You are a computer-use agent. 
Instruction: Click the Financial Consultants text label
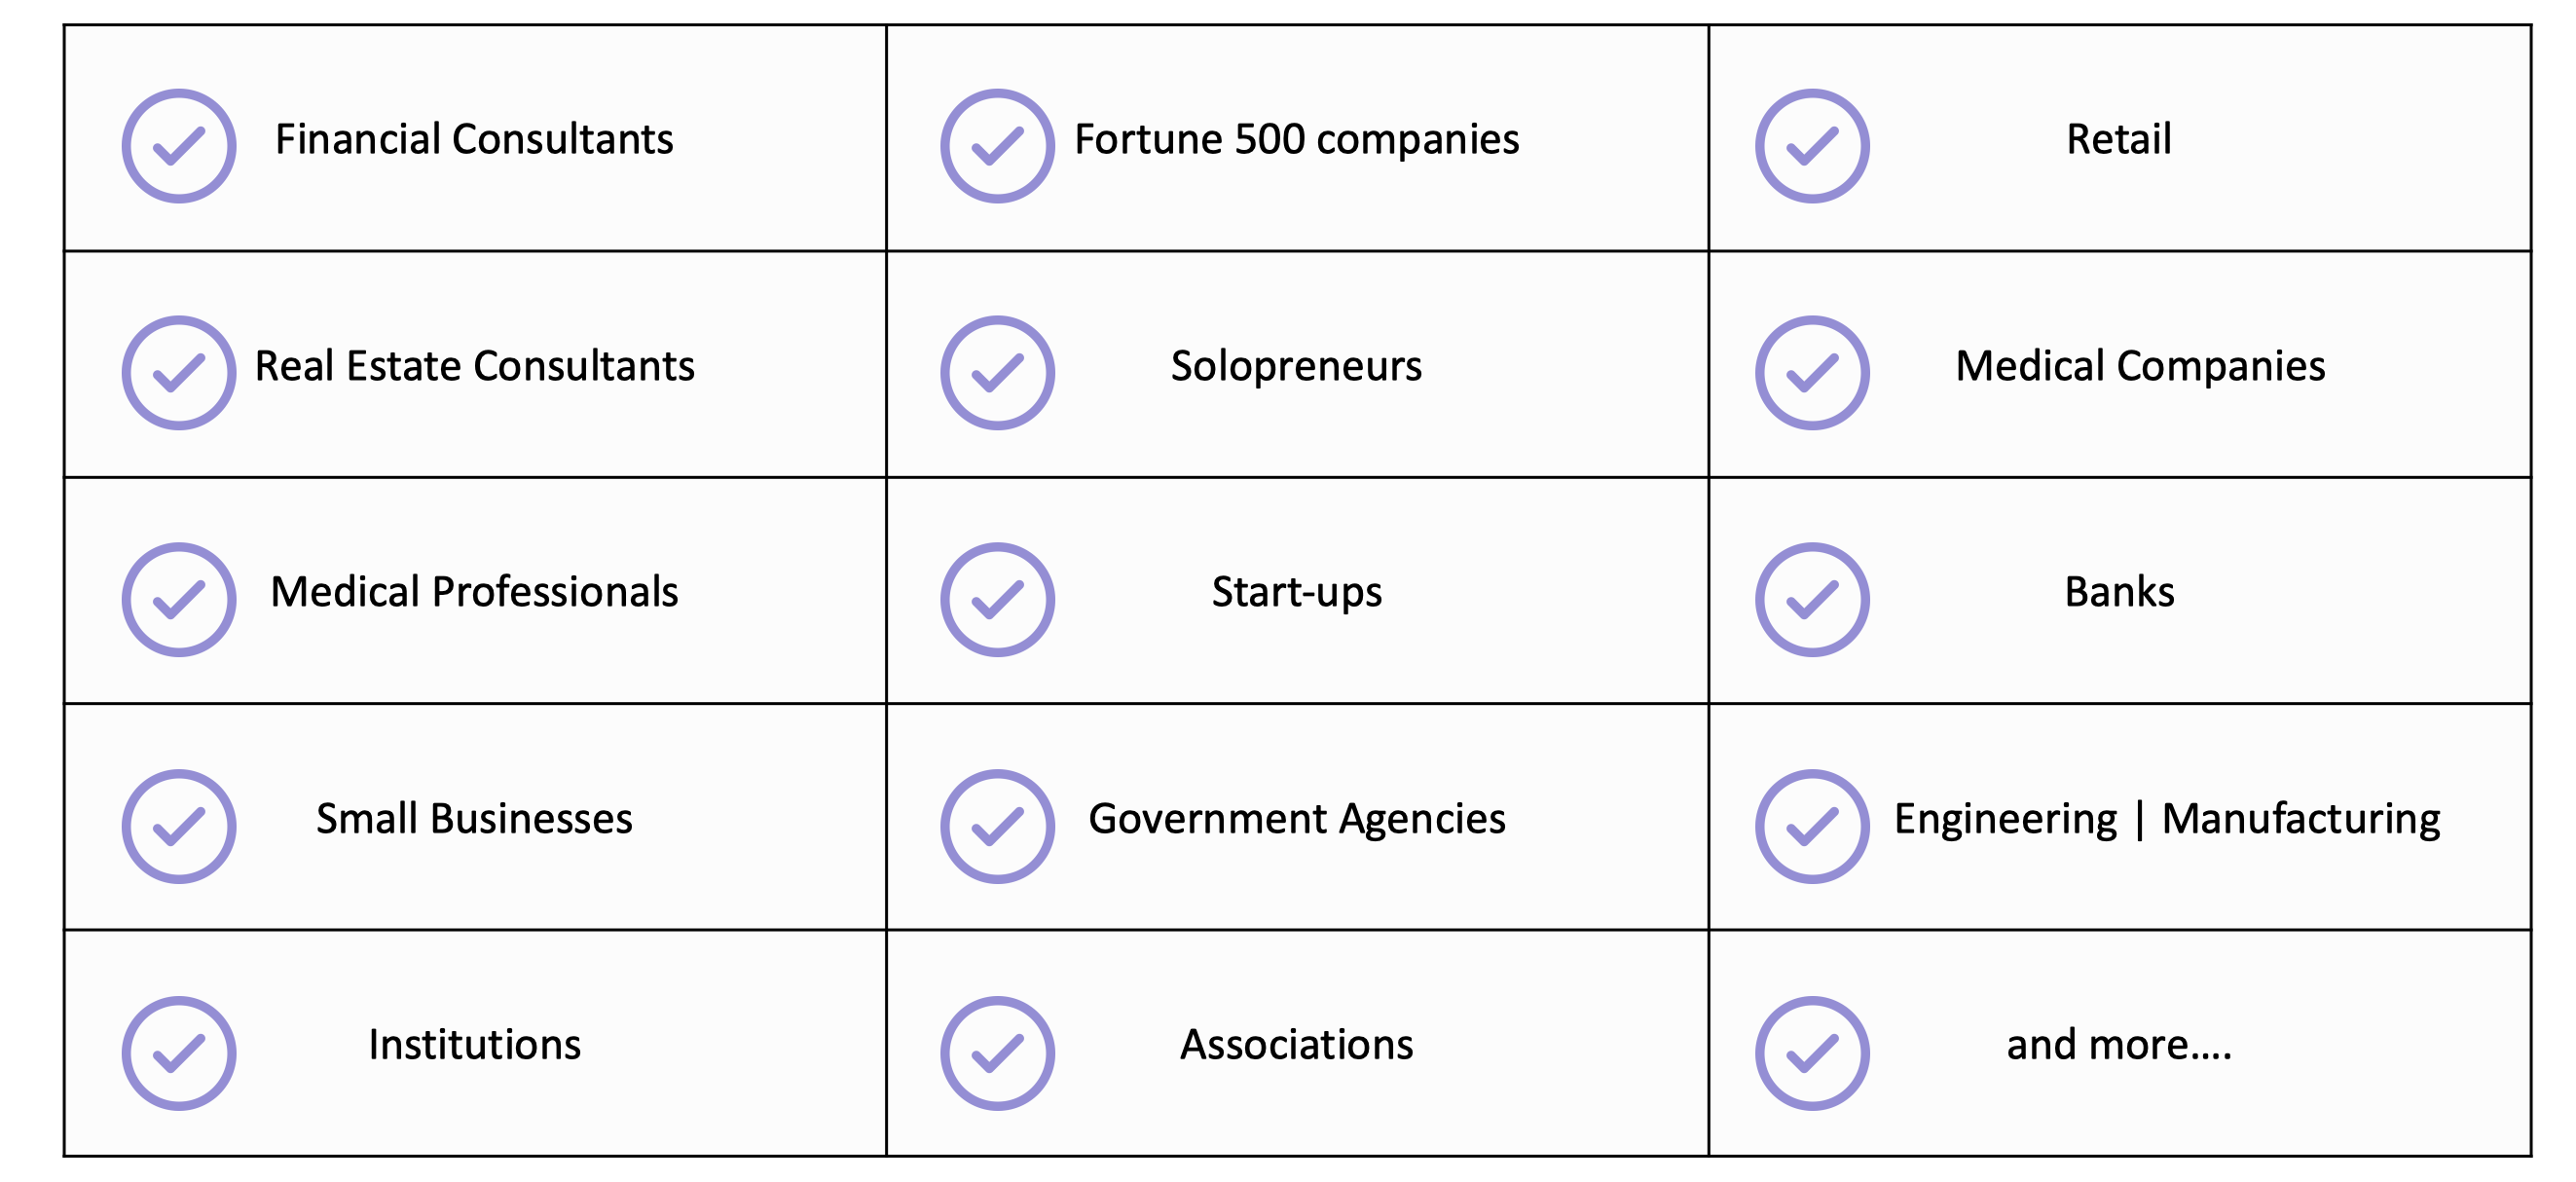(474, 139)
